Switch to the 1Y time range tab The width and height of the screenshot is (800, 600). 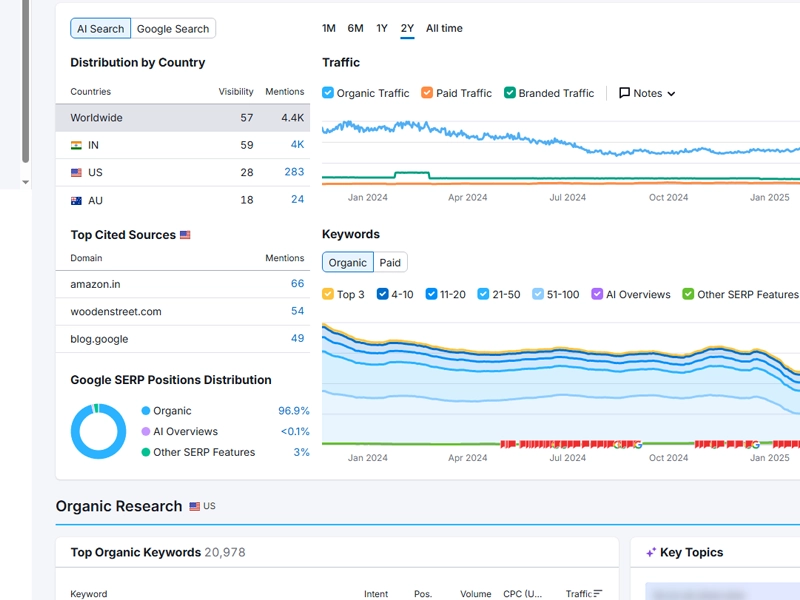pos(380,29)
